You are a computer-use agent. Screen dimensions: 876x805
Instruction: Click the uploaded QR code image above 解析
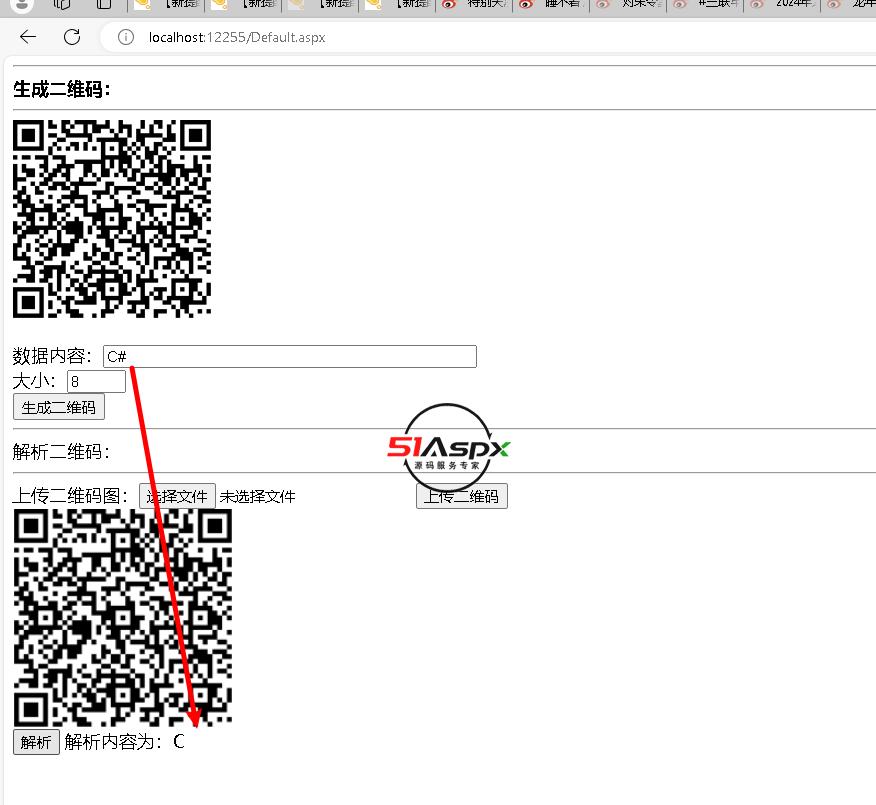tap(123, 617)
